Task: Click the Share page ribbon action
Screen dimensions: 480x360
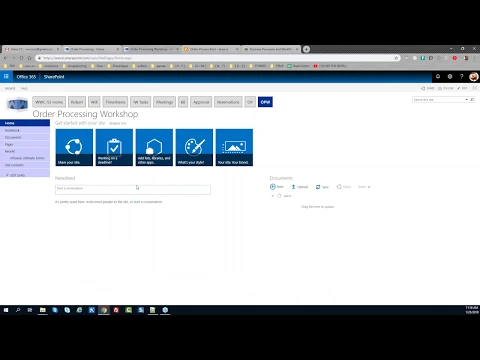Action: [428, 88]
